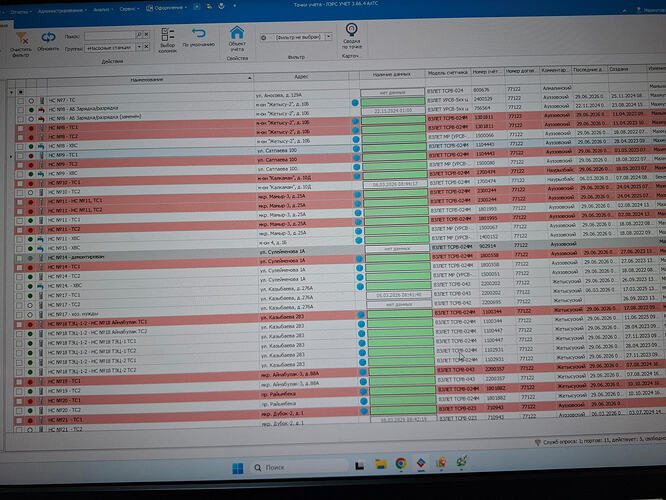Viewport: 666px width, 500px height.
Task: Click the search magnifier next to Поиск
Action: tap(138, 35)
